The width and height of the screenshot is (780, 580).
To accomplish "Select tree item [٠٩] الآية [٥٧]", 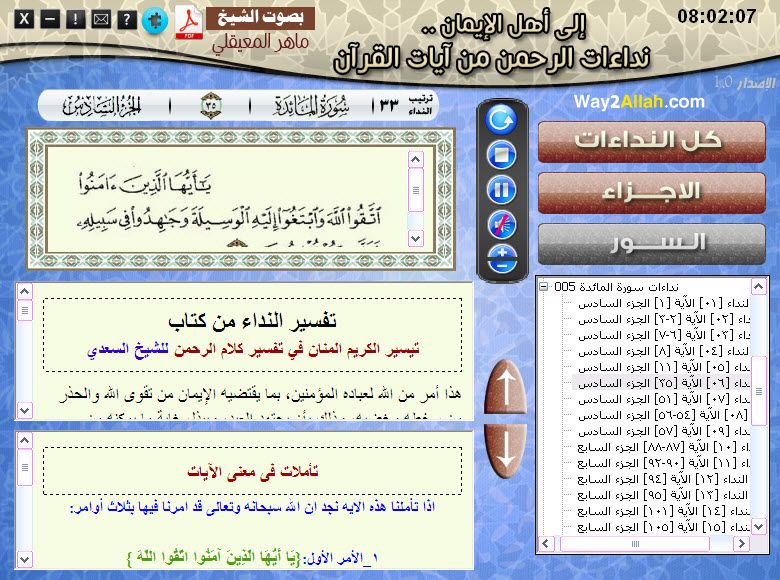I will pyautogui.click(x=663, y=431).
